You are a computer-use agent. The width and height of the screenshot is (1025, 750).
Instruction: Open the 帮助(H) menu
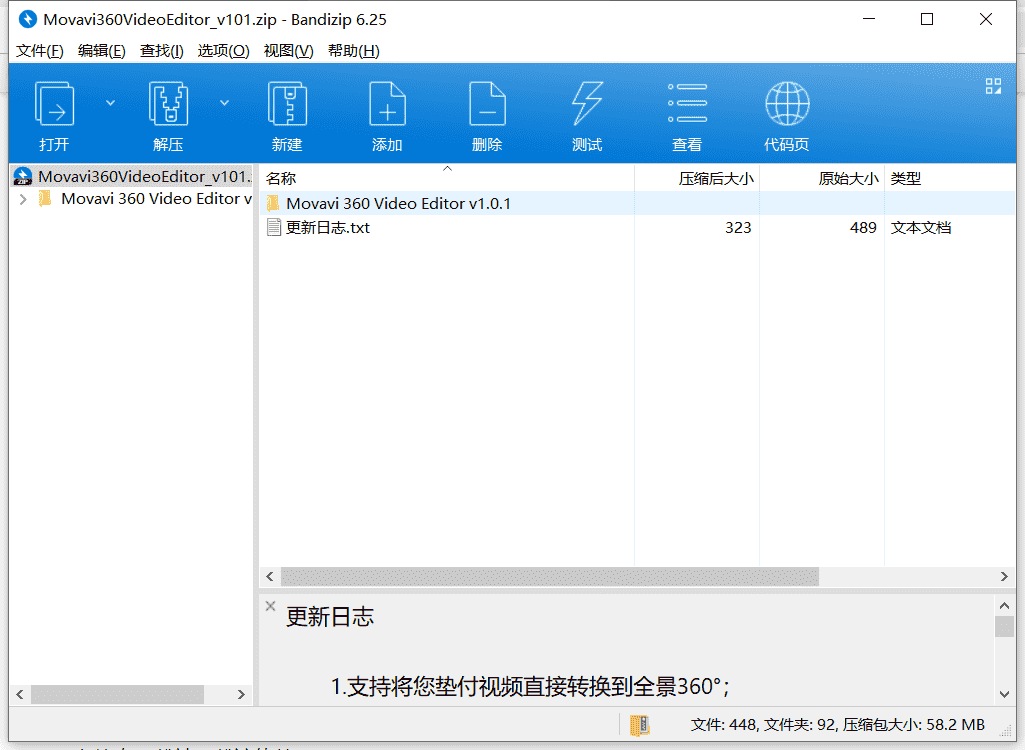[x=354, y=50]
